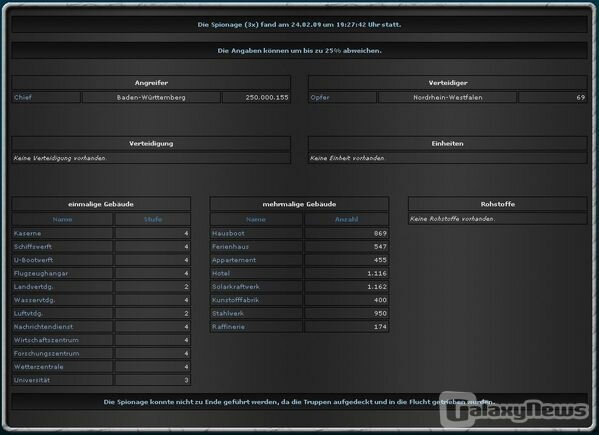
Task: Click the Universität level value 3
Action: click(x=186, y=380)
